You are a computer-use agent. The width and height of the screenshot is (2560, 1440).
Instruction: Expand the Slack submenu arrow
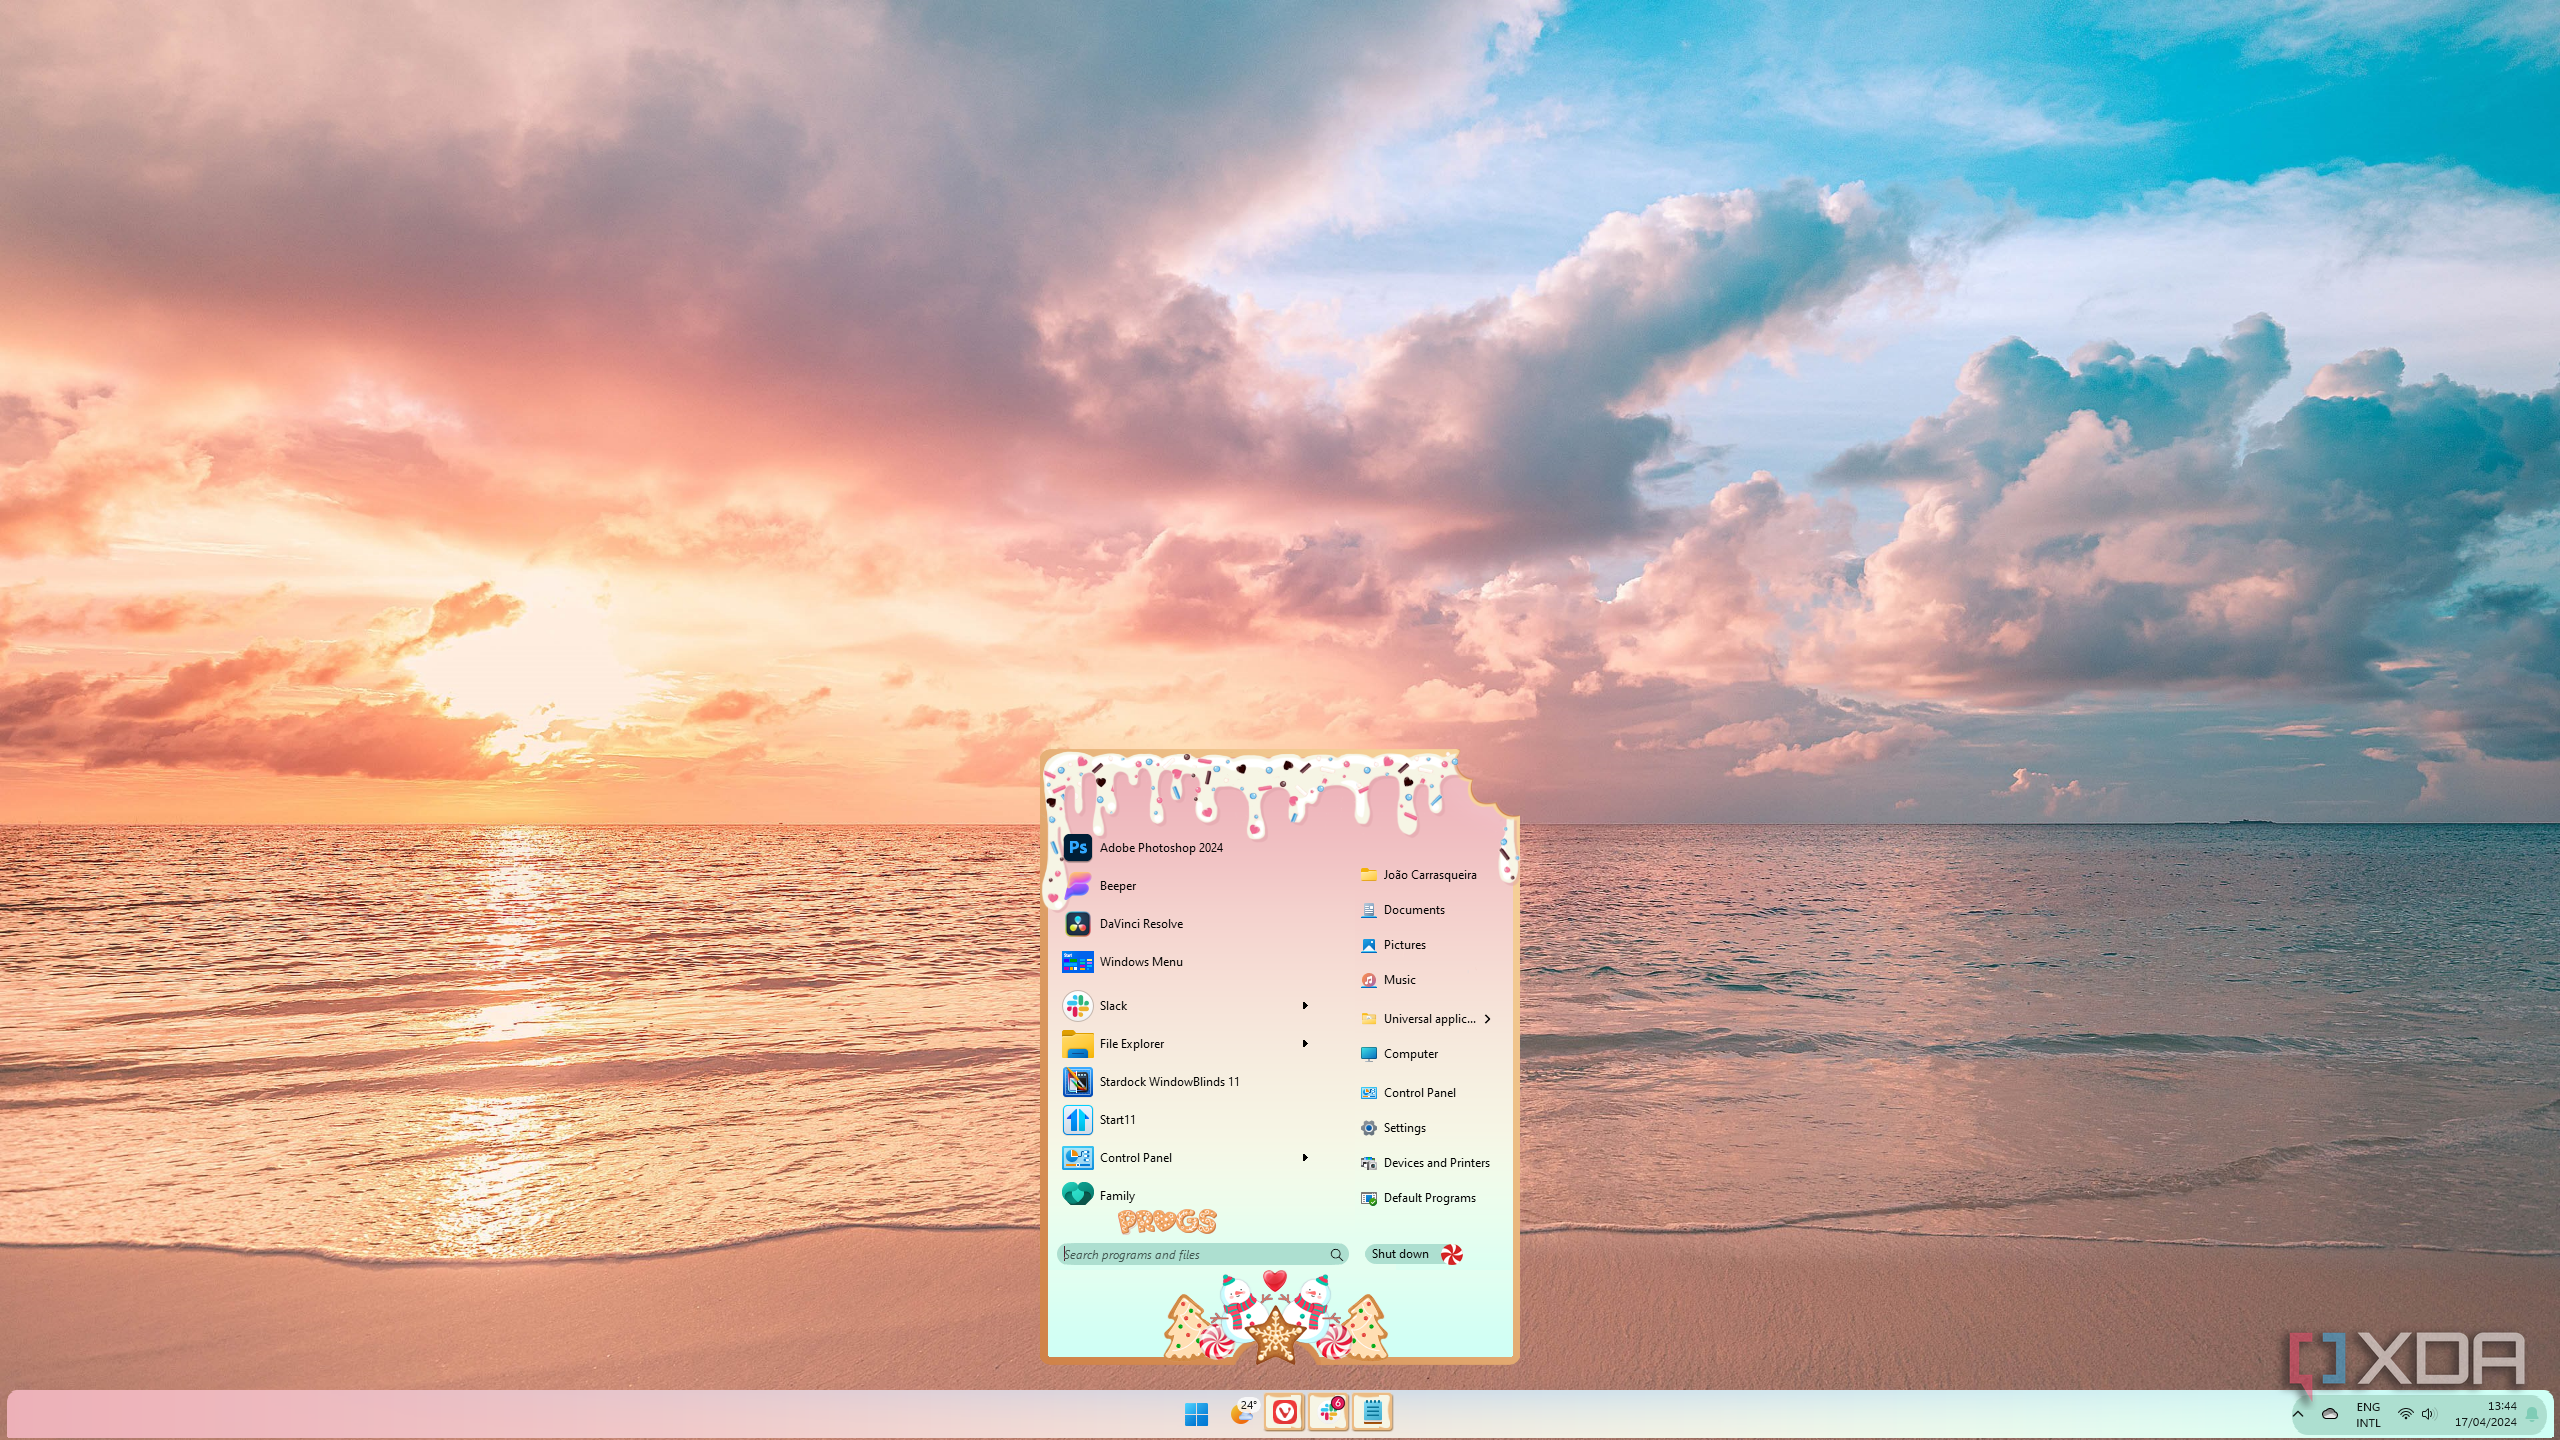[x=1305, y=1006]
